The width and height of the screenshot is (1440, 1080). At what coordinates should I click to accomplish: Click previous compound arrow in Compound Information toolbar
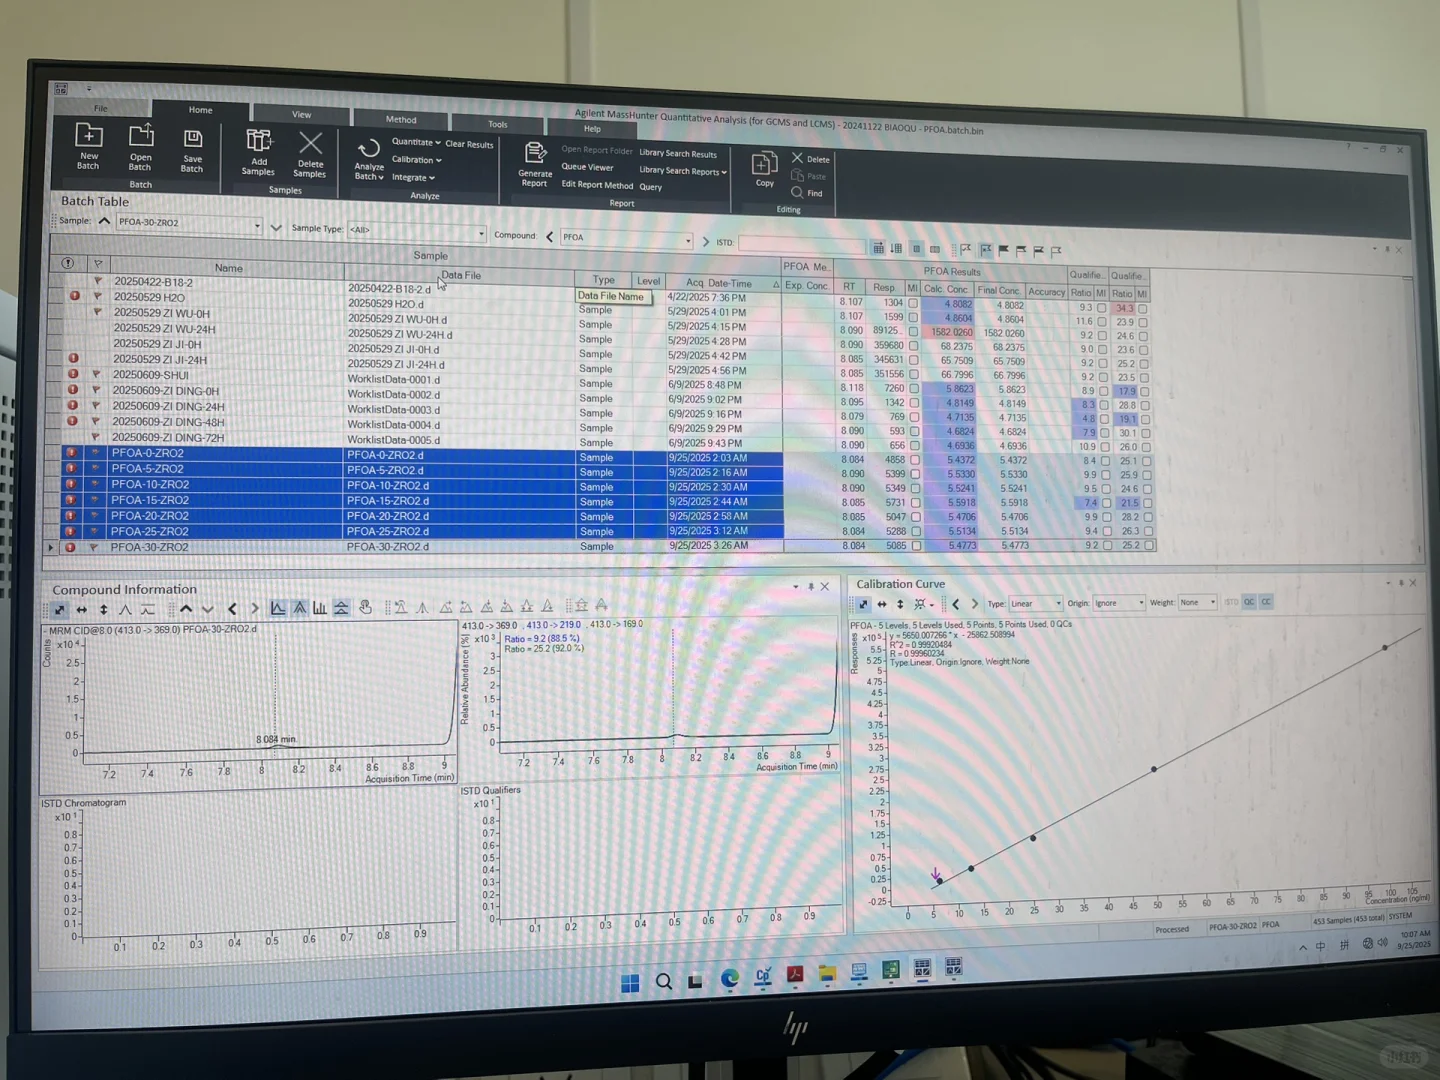click(232, 608)
